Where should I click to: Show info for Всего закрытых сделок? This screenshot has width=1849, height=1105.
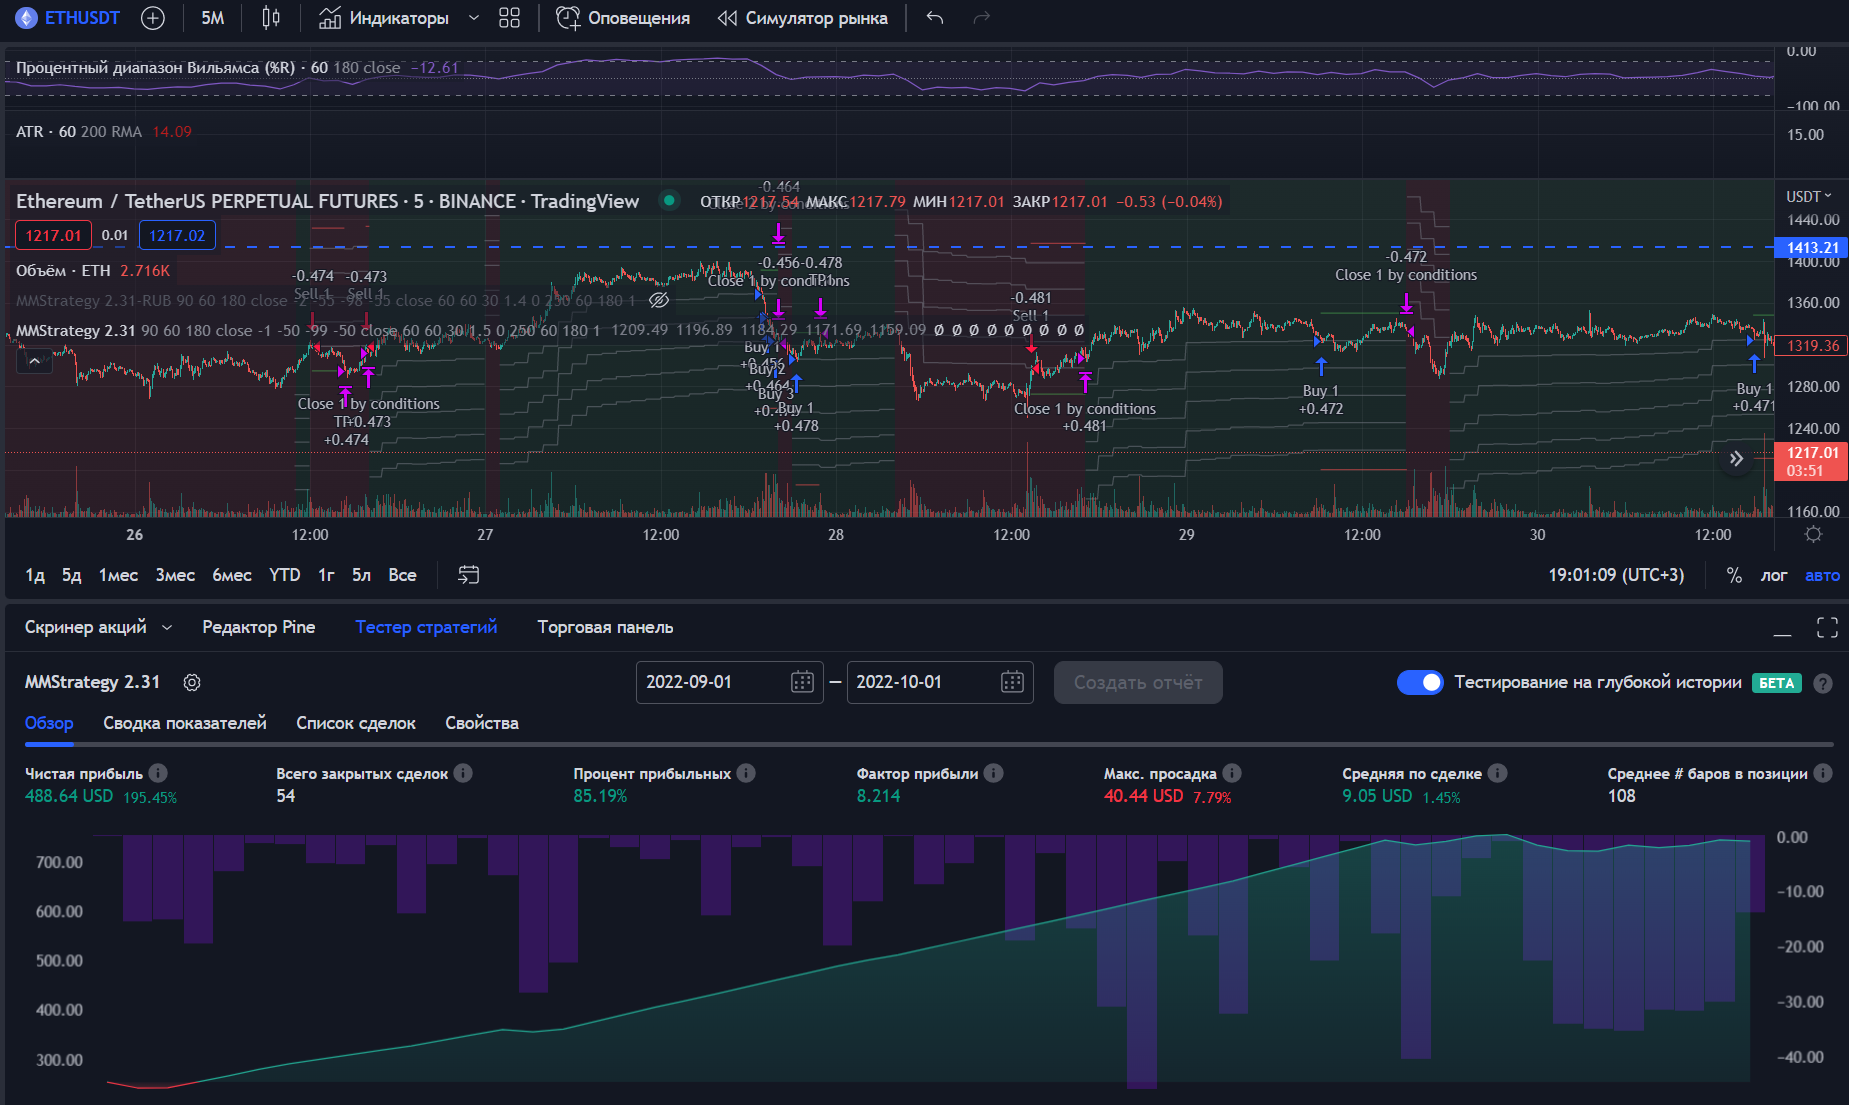[x=463, y=773]
